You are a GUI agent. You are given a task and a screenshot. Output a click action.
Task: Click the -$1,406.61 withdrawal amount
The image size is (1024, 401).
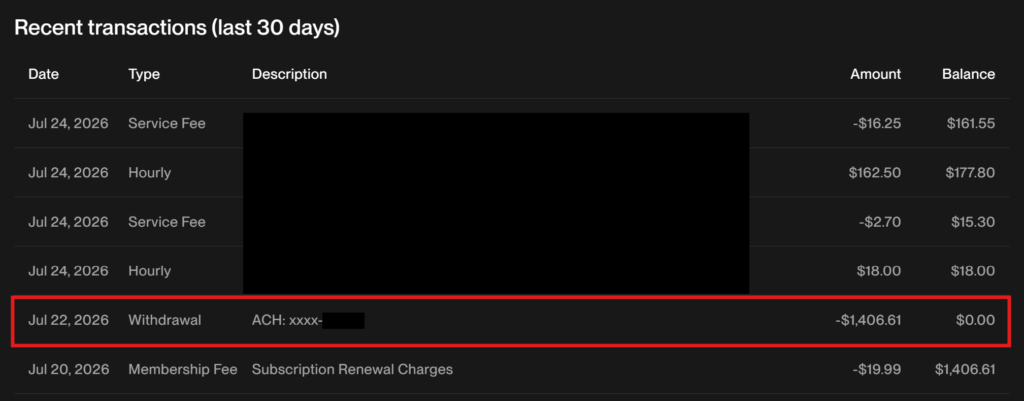click(868, 320)
